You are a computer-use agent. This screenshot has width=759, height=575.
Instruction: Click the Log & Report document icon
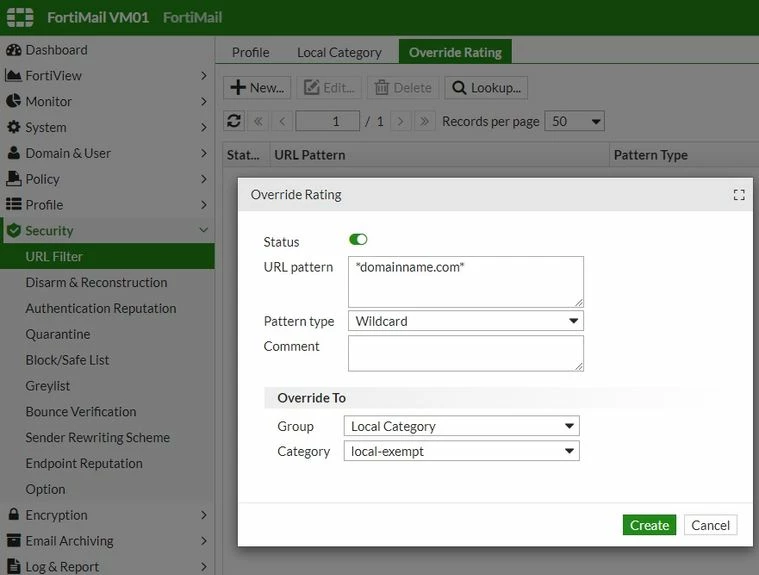(14, 566)
